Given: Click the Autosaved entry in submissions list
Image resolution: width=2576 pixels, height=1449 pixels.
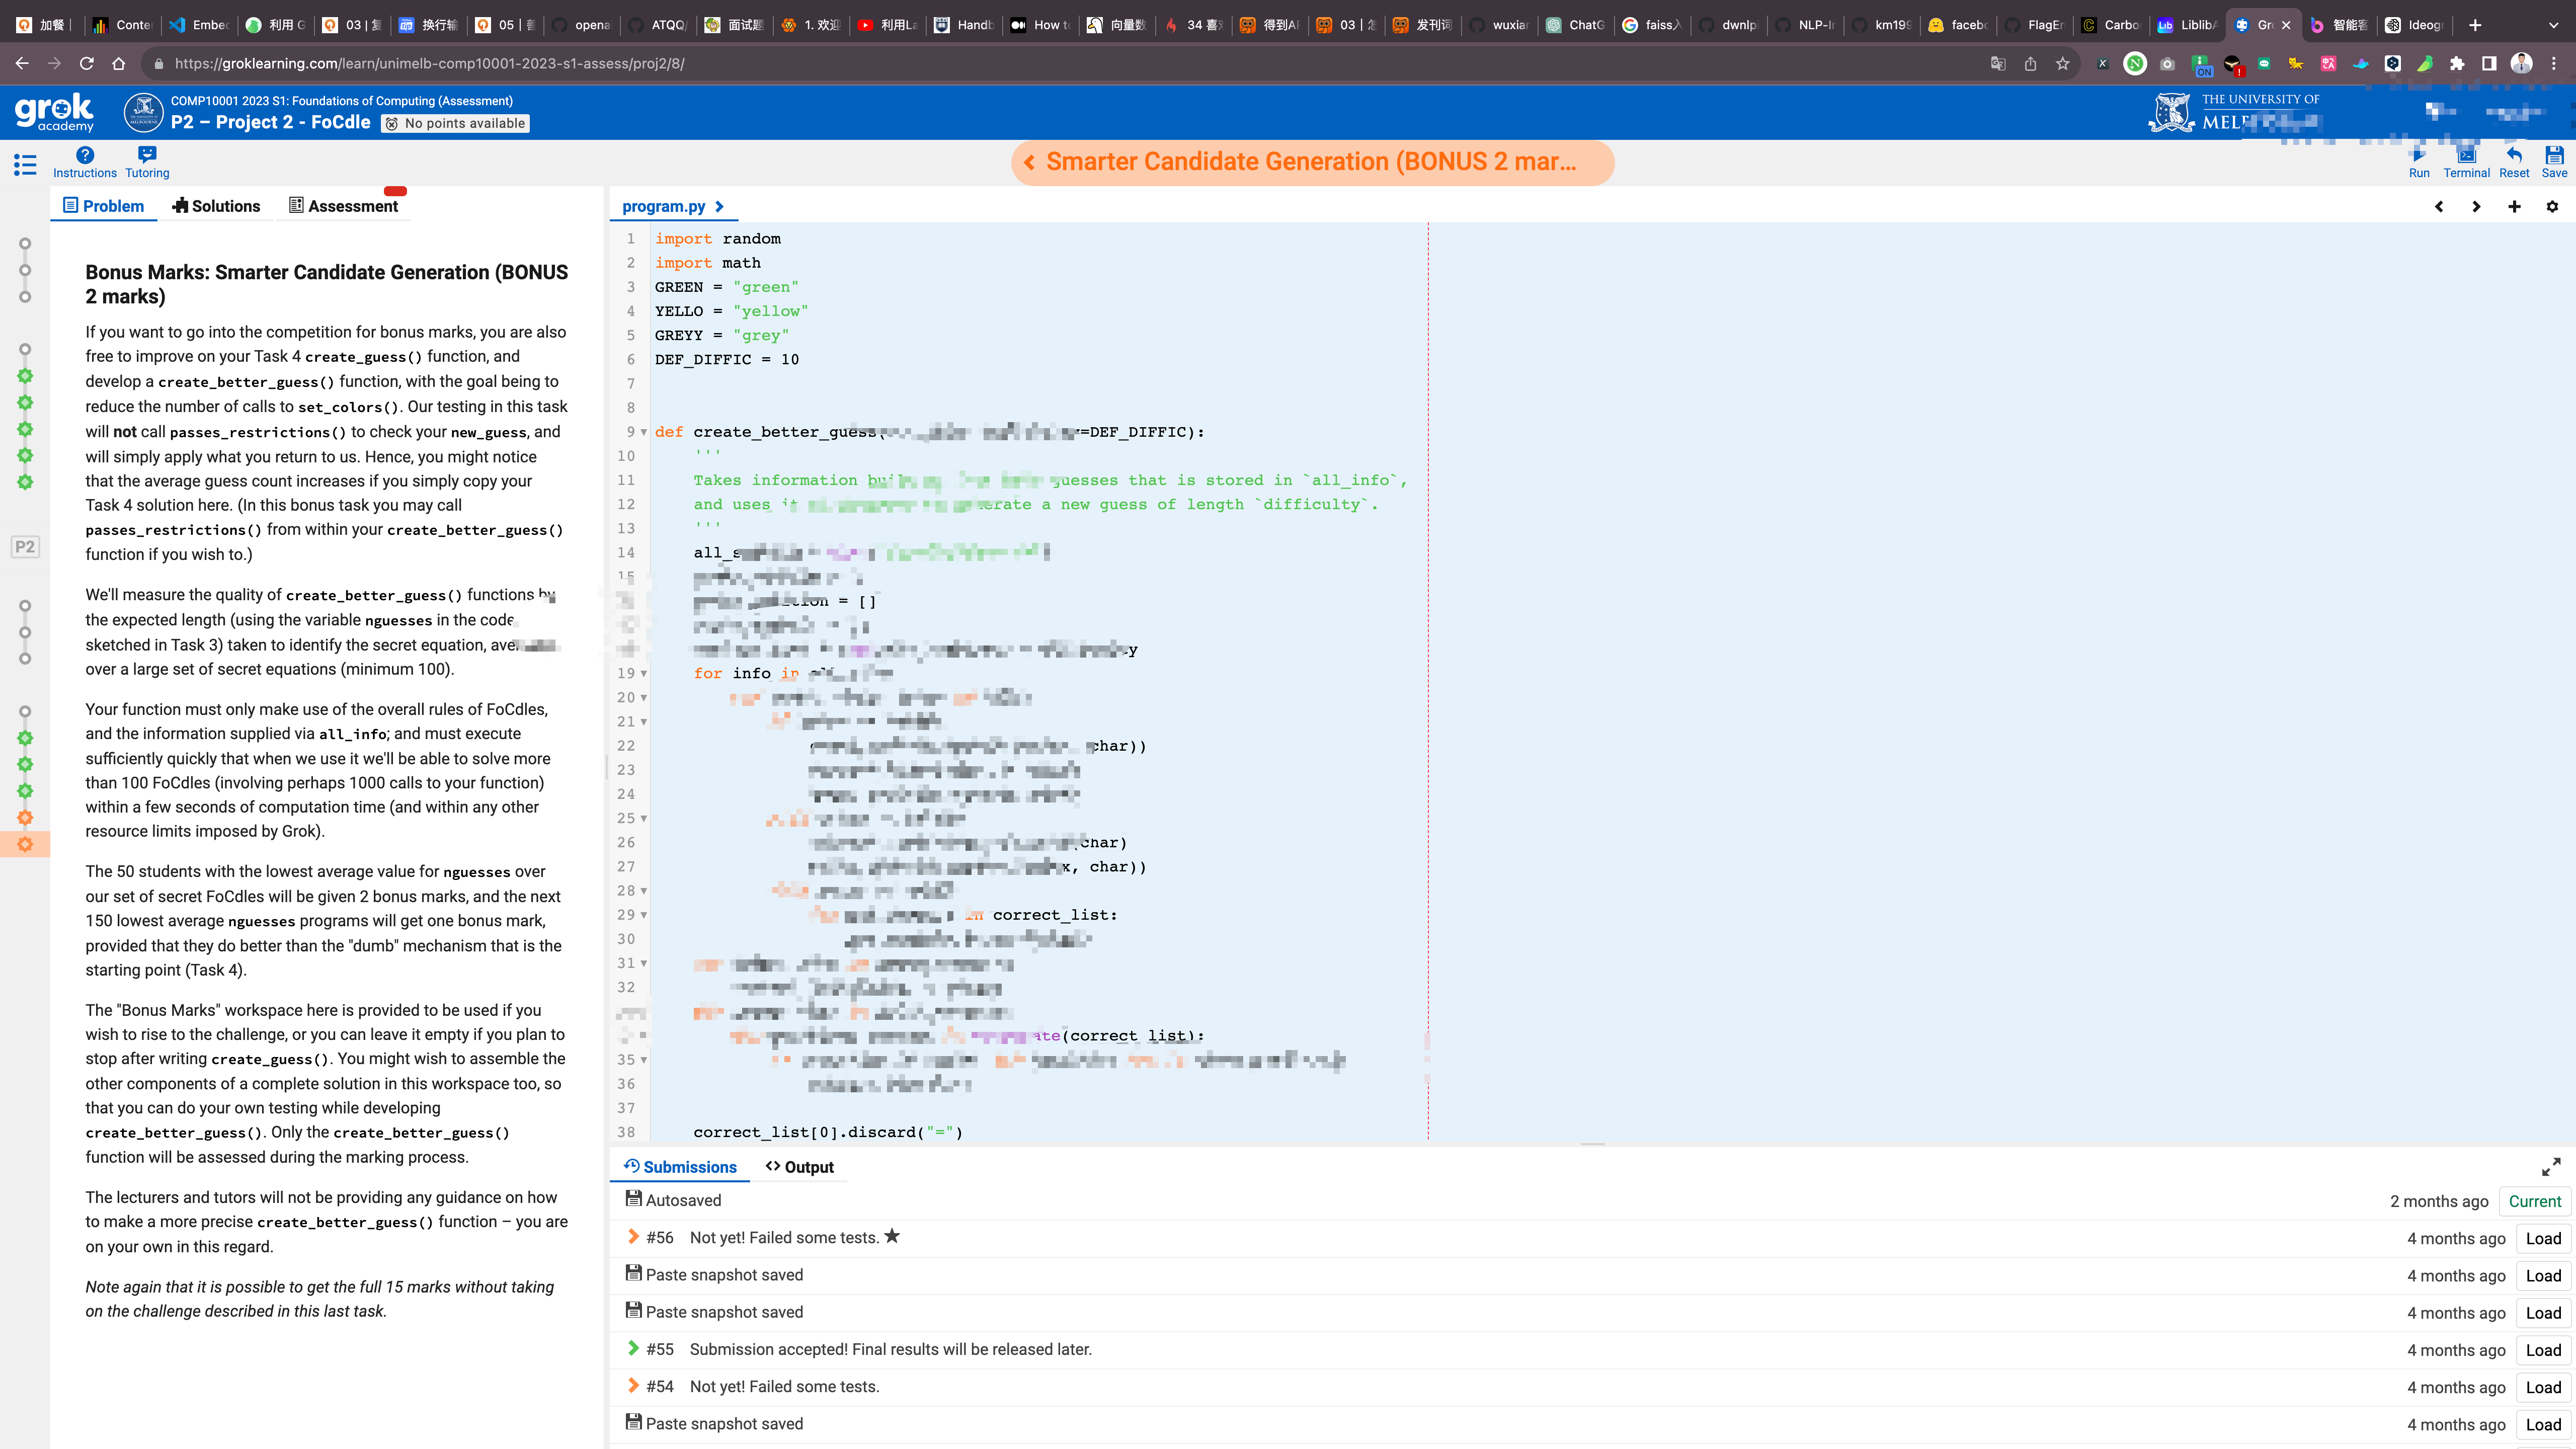Looking at the screenshot, I should 673,1200.
